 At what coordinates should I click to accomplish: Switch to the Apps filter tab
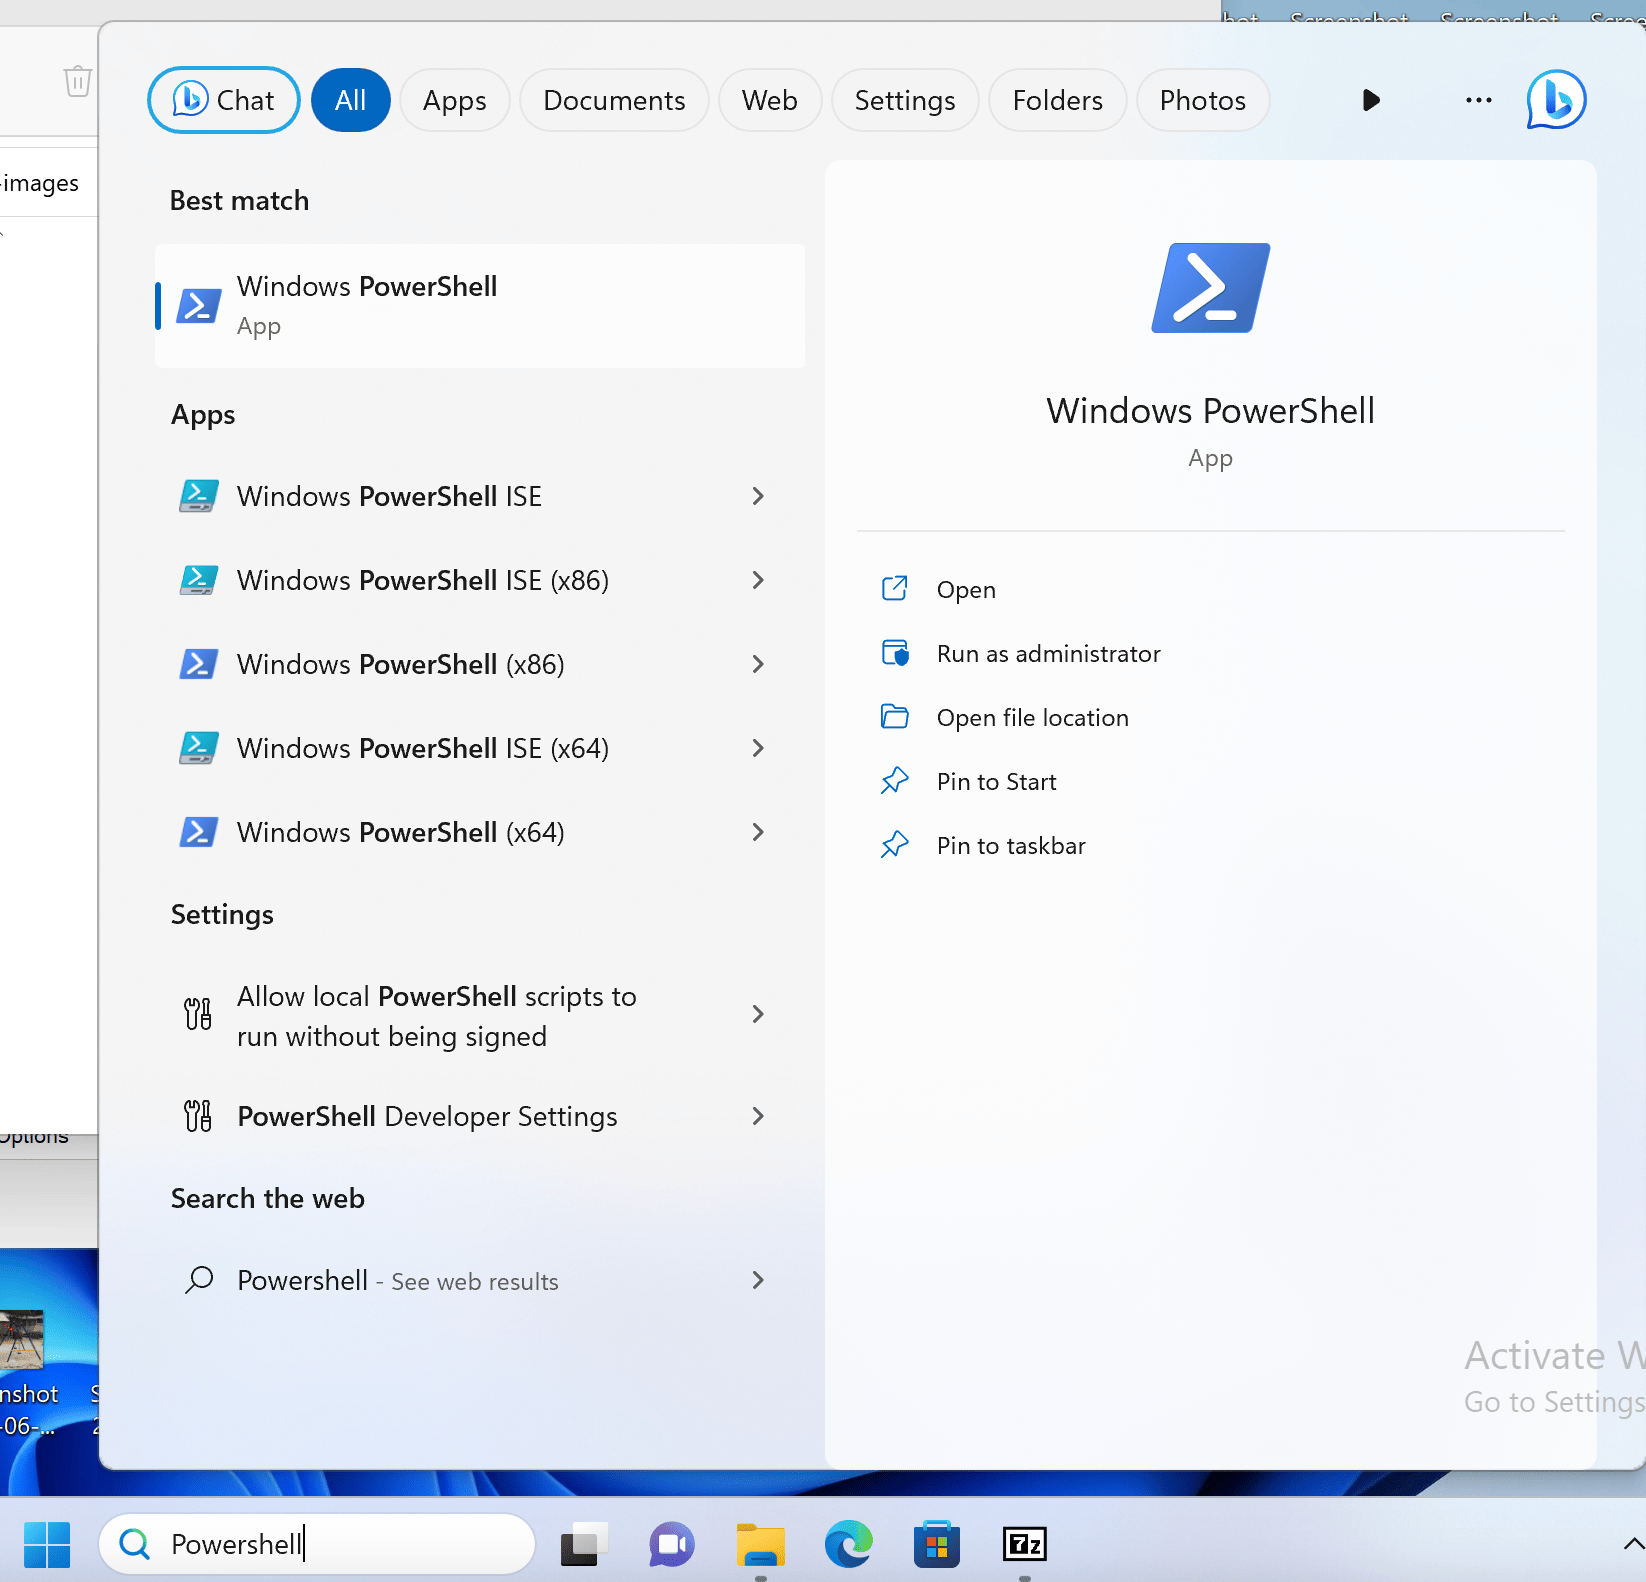click(454, 100)
